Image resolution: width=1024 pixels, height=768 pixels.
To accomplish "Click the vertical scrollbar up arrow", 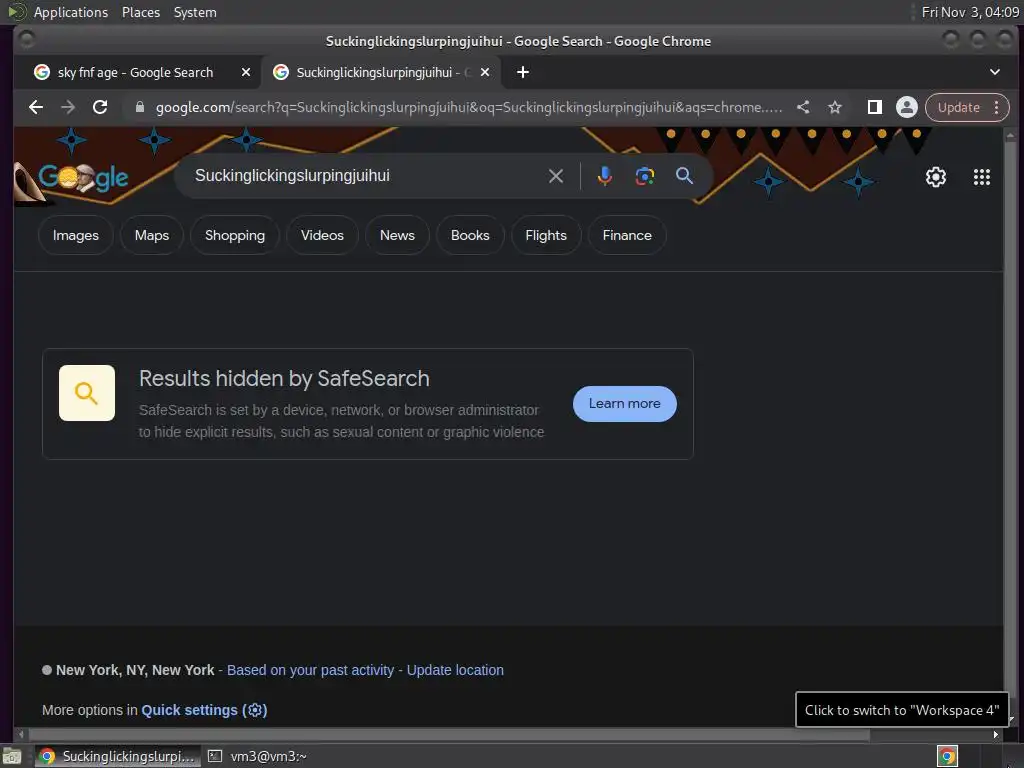I will tap(1010, 136).
